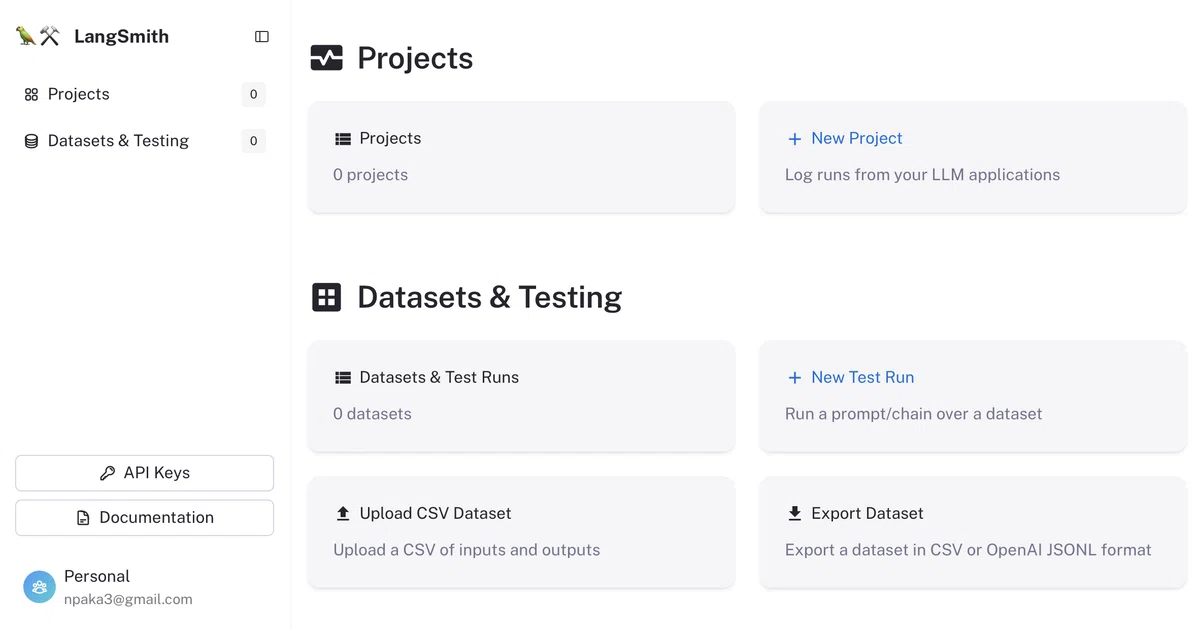Open the Upload CSV Dataset card
This screenshot has height=630, width=1200.
521,532
